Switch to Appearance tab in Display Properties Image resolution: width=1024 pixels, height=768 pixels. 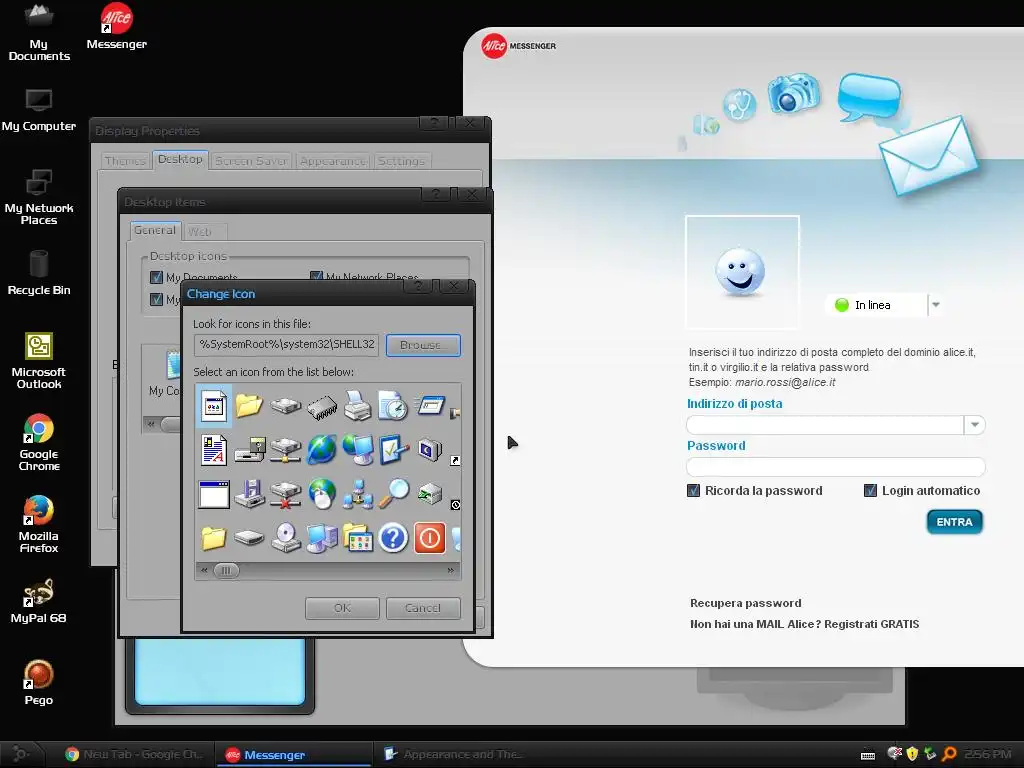click(x=333, y=161)
